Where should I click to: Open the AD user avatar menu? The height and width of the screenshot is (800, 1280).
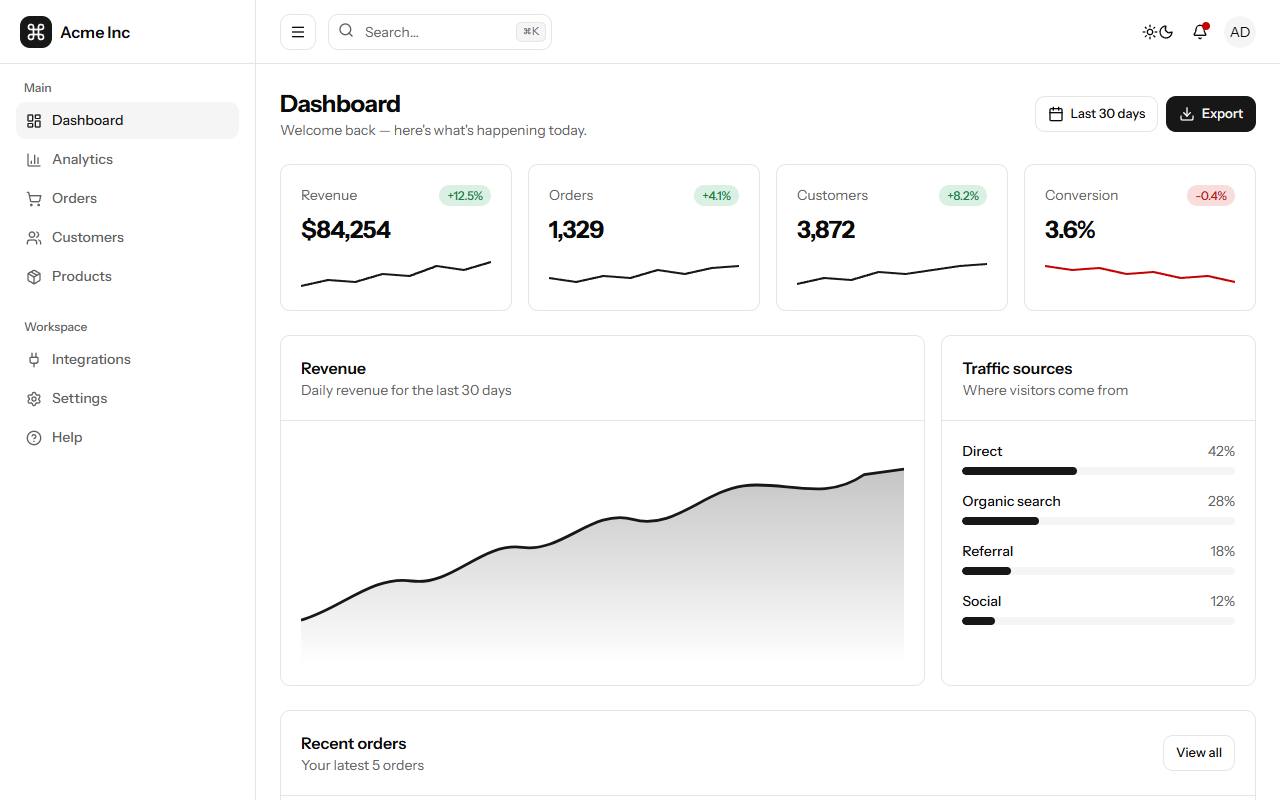tap(1240, 32)
